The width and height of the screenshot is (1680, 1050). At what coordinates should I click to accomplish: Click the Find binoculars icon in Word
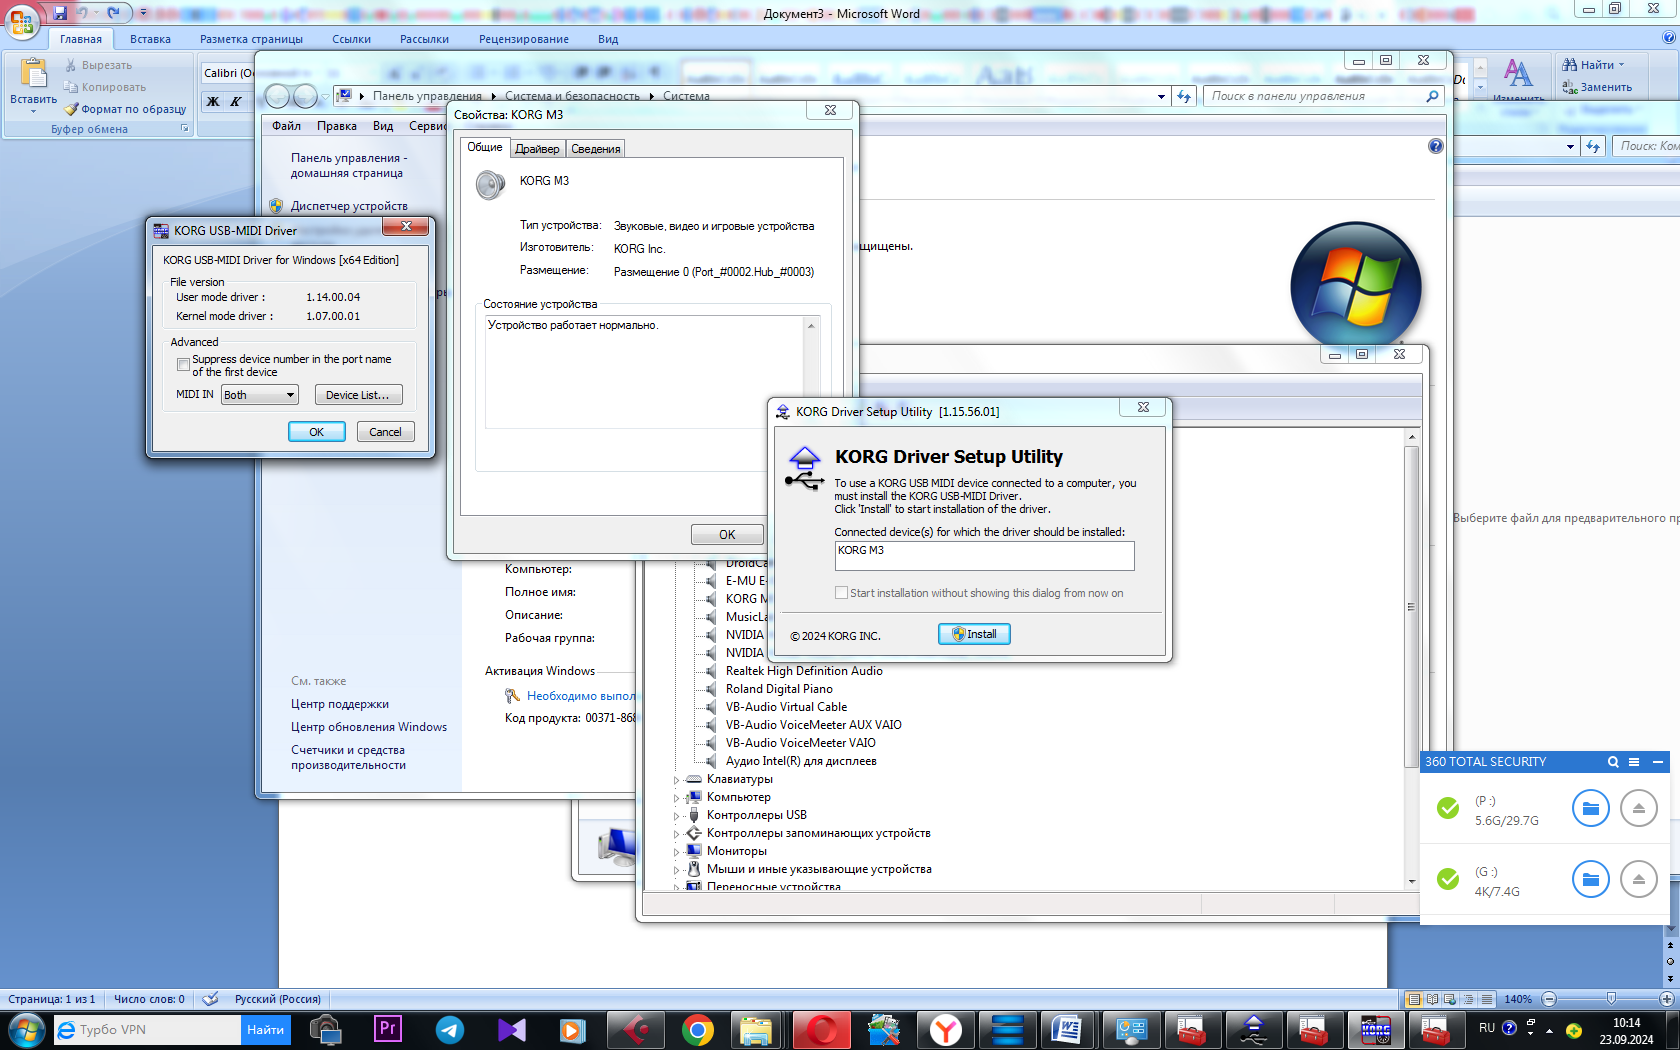point(1569,65)
